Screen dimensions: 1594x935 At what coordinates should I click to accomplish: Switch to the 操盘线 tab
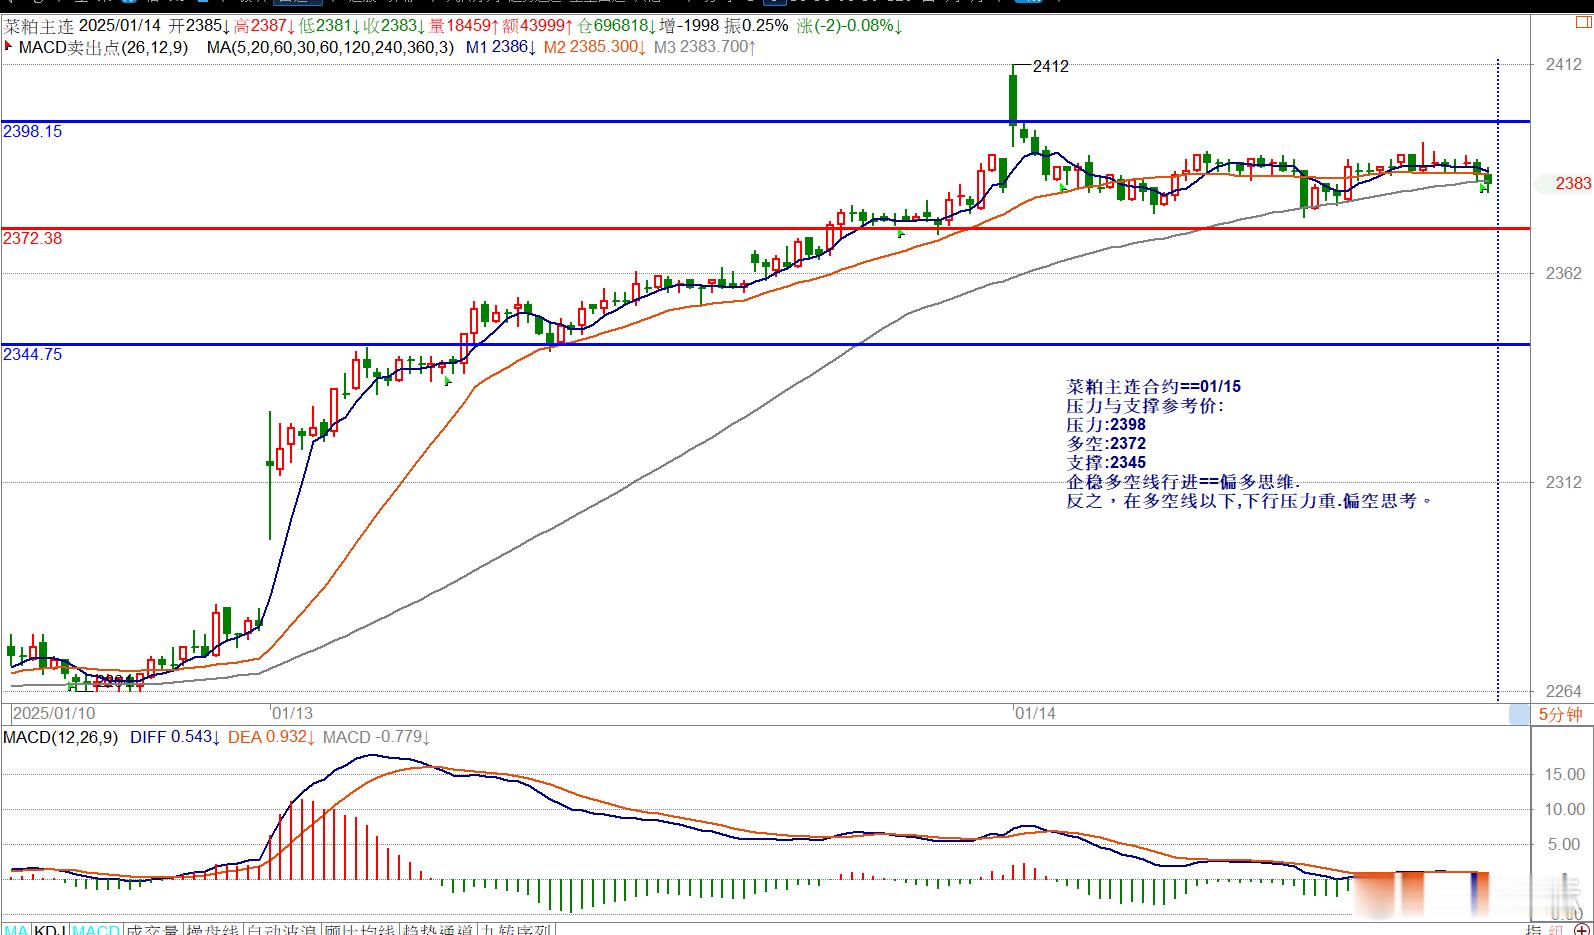click(212, 930)
